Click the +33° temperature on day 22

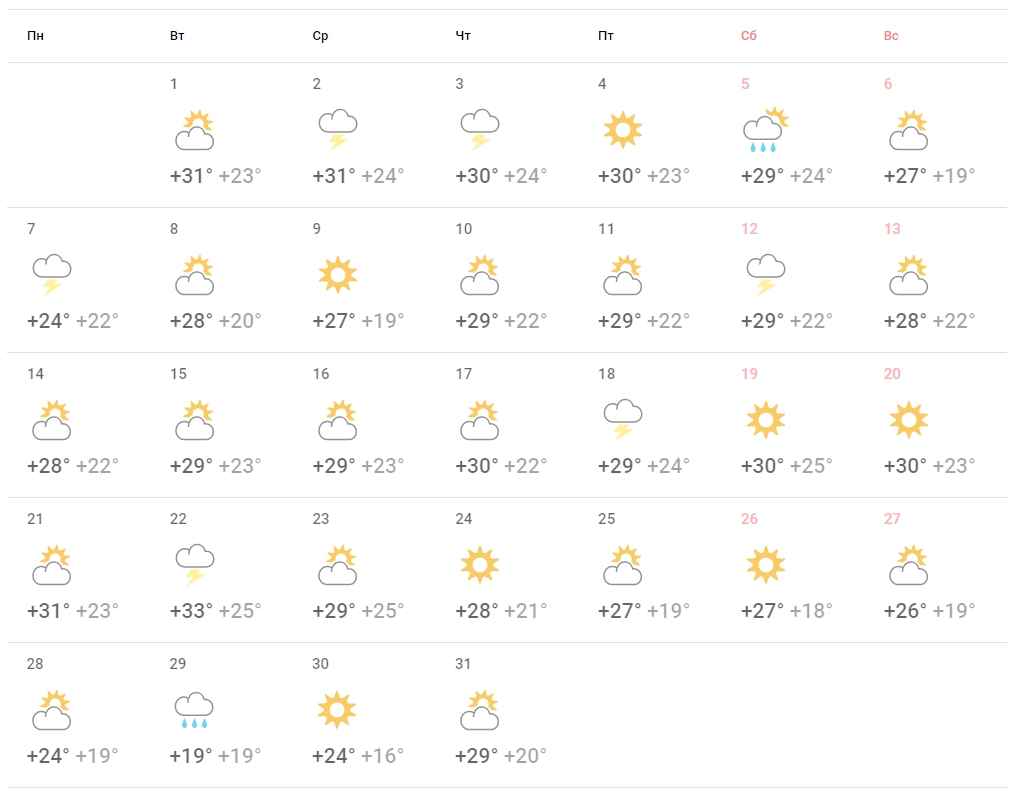coord(191,610)
